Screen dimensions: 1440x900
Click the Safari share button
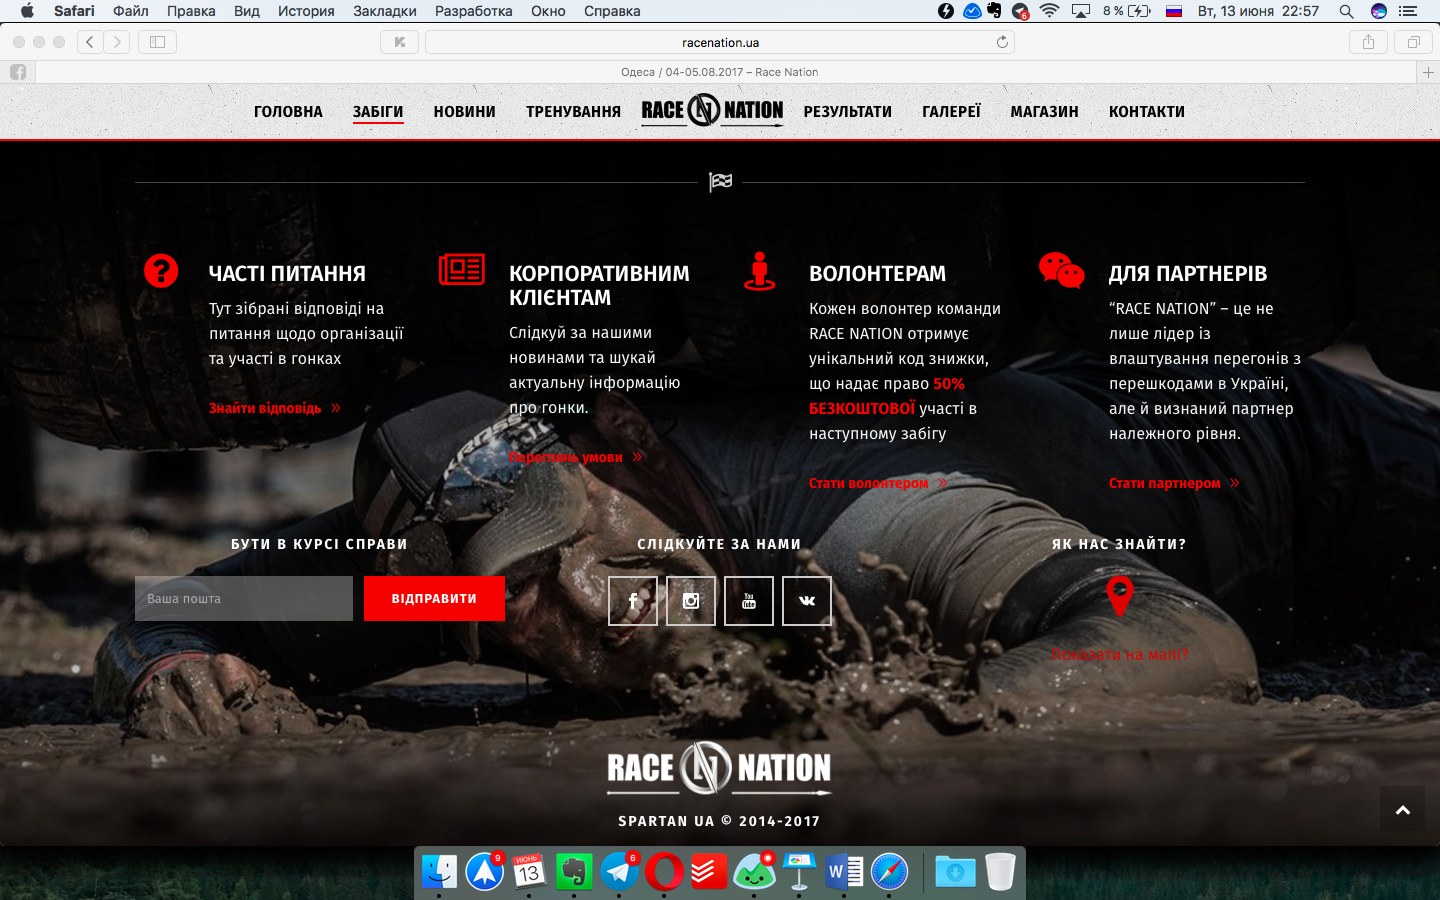pyautogui.click(x=1368, y=42)
